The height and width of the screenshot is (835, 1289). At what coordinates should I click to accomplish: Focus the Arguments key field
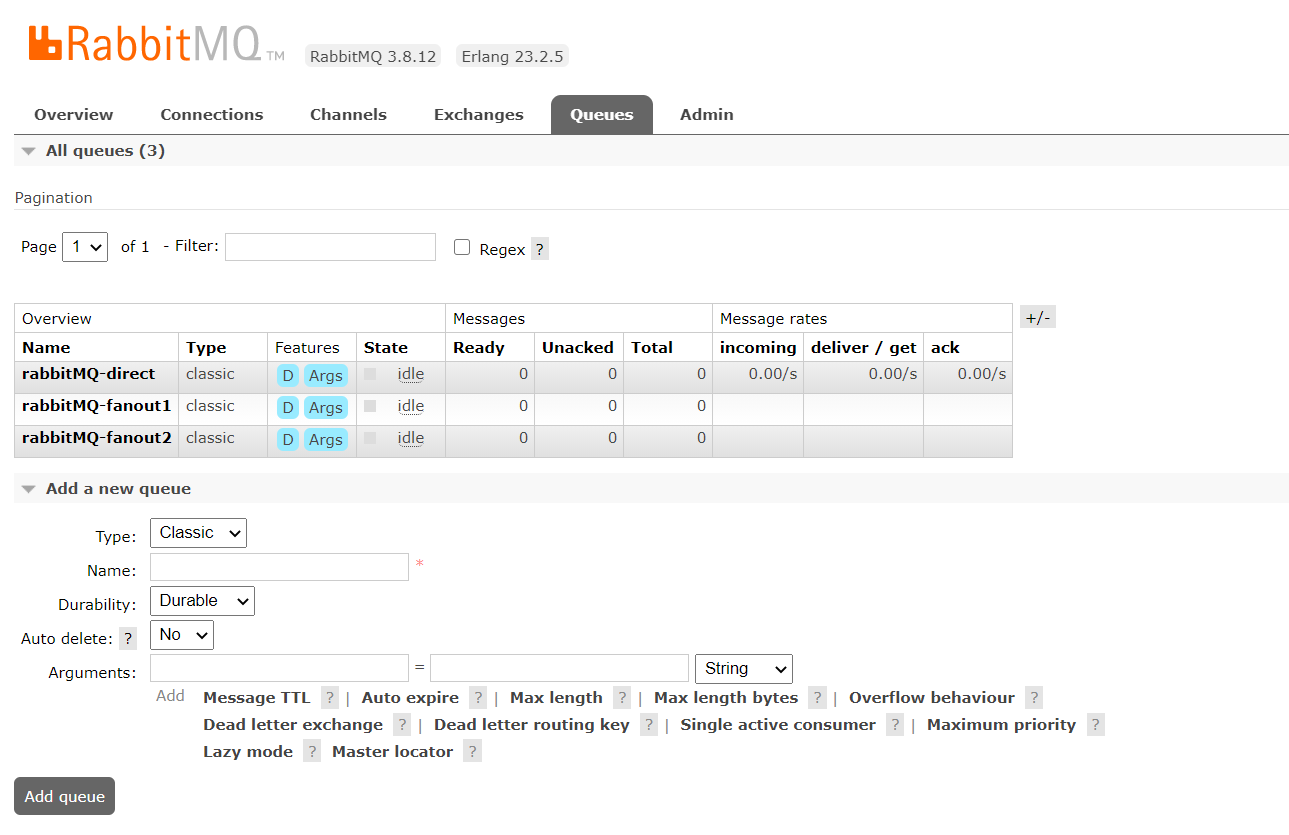point(279,668)
